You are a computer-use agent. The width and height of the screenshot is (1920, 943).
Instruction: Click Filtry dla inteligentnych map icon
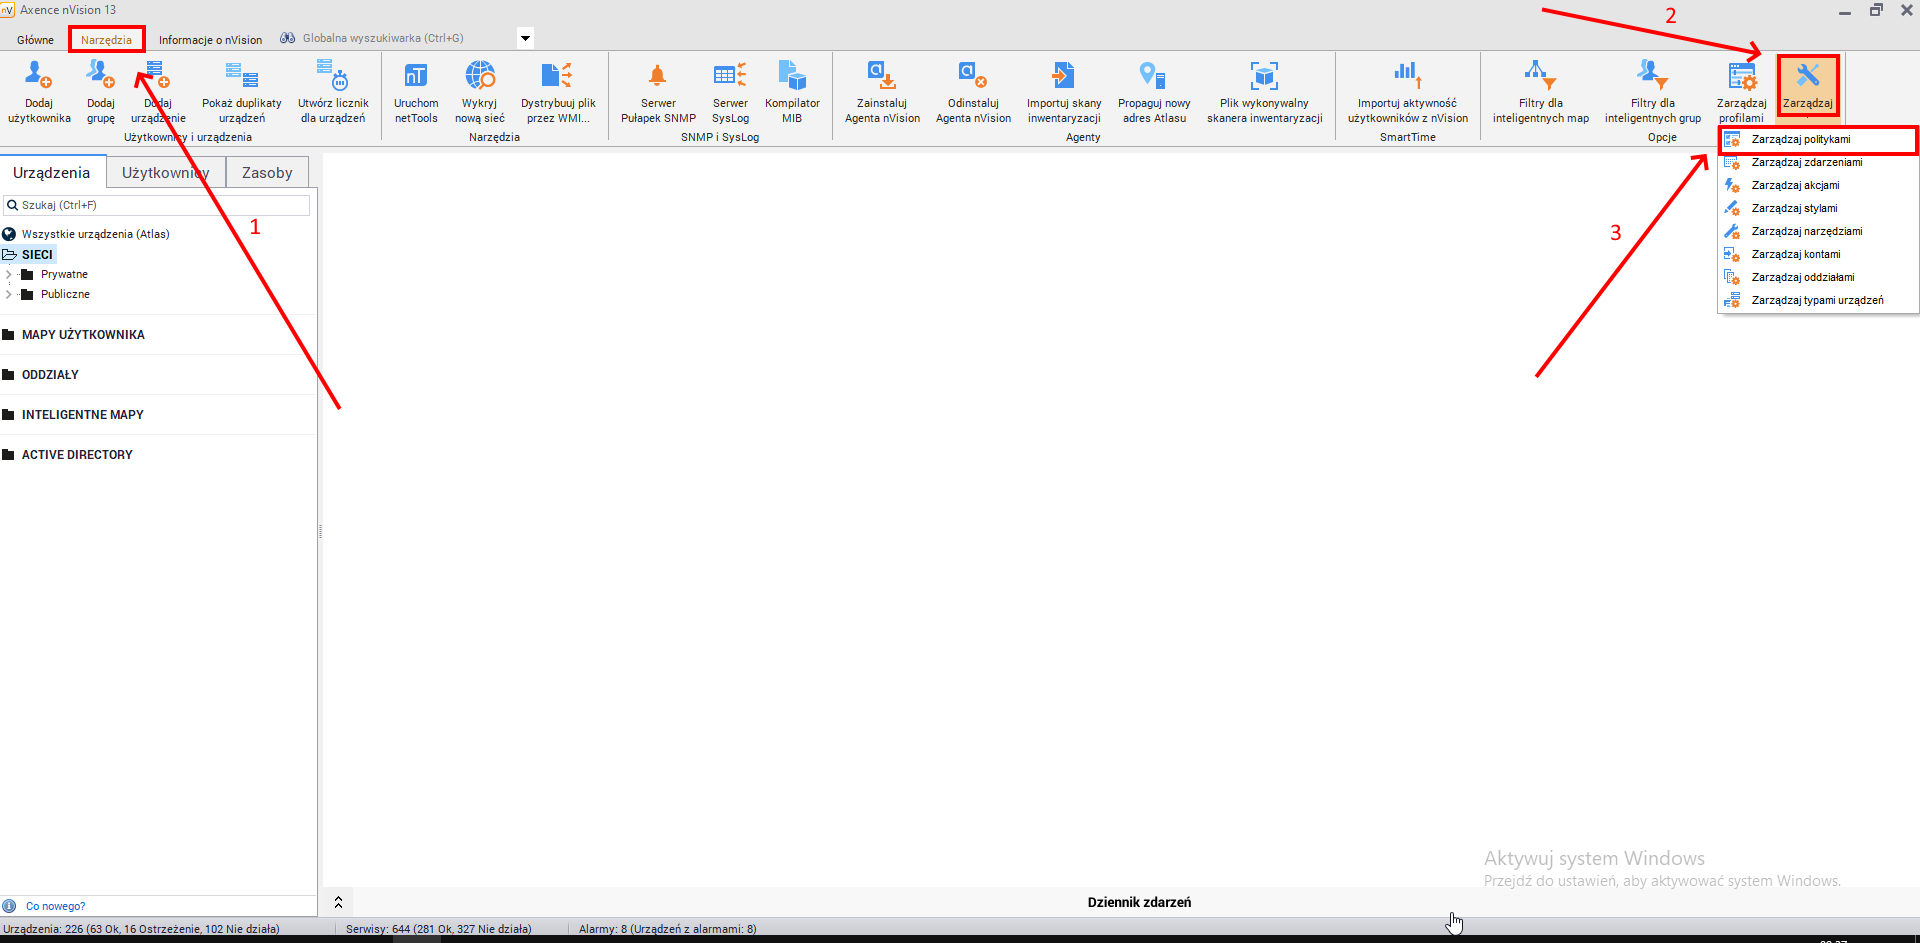pyautogui.click(x=1540, y=76)
